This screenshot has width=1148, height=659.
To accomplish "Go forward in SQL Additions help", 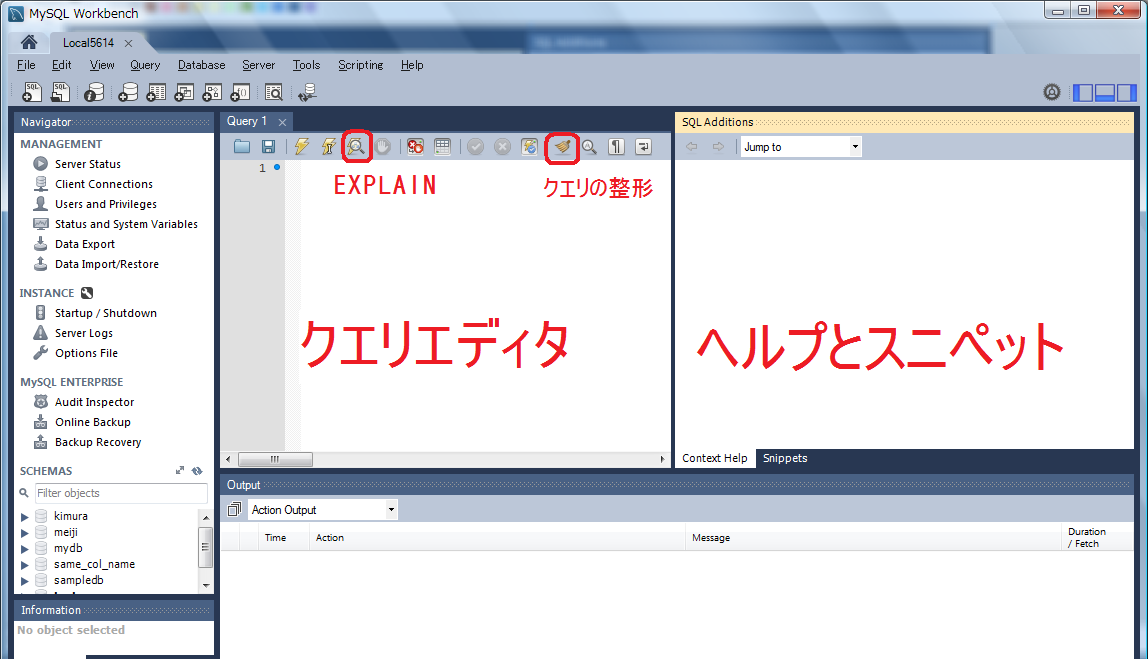I will (718, 146).
